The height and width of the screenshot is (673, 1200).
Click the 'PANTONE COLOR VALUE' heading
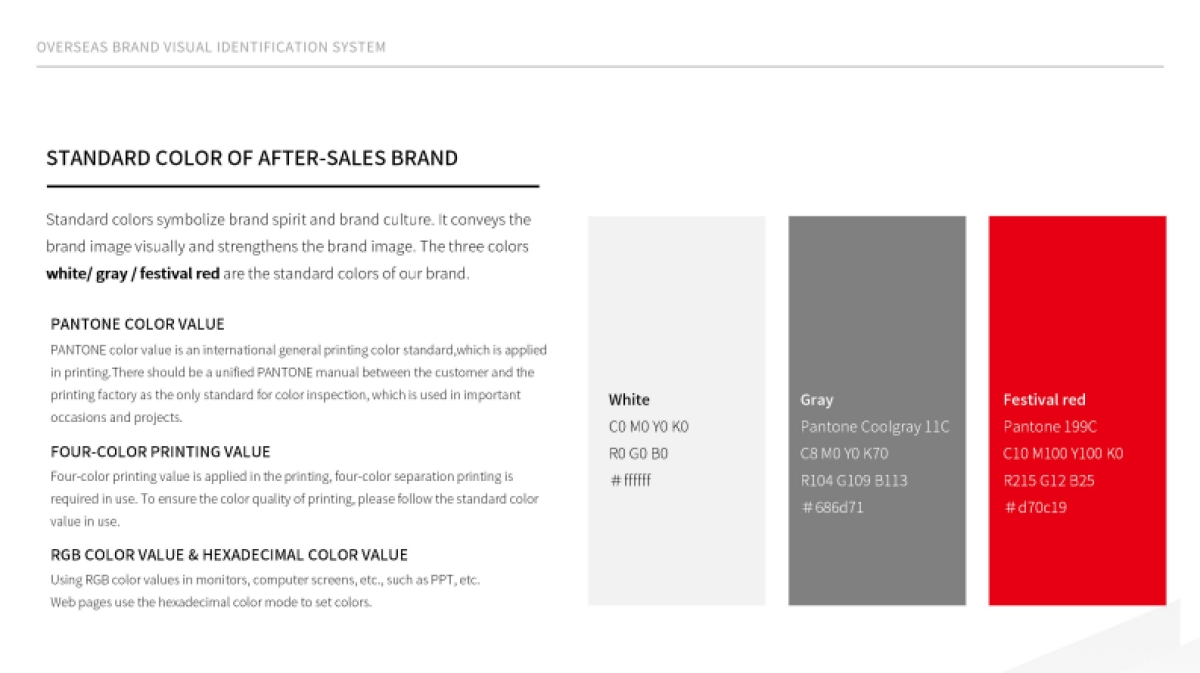[x=138, y=324]
